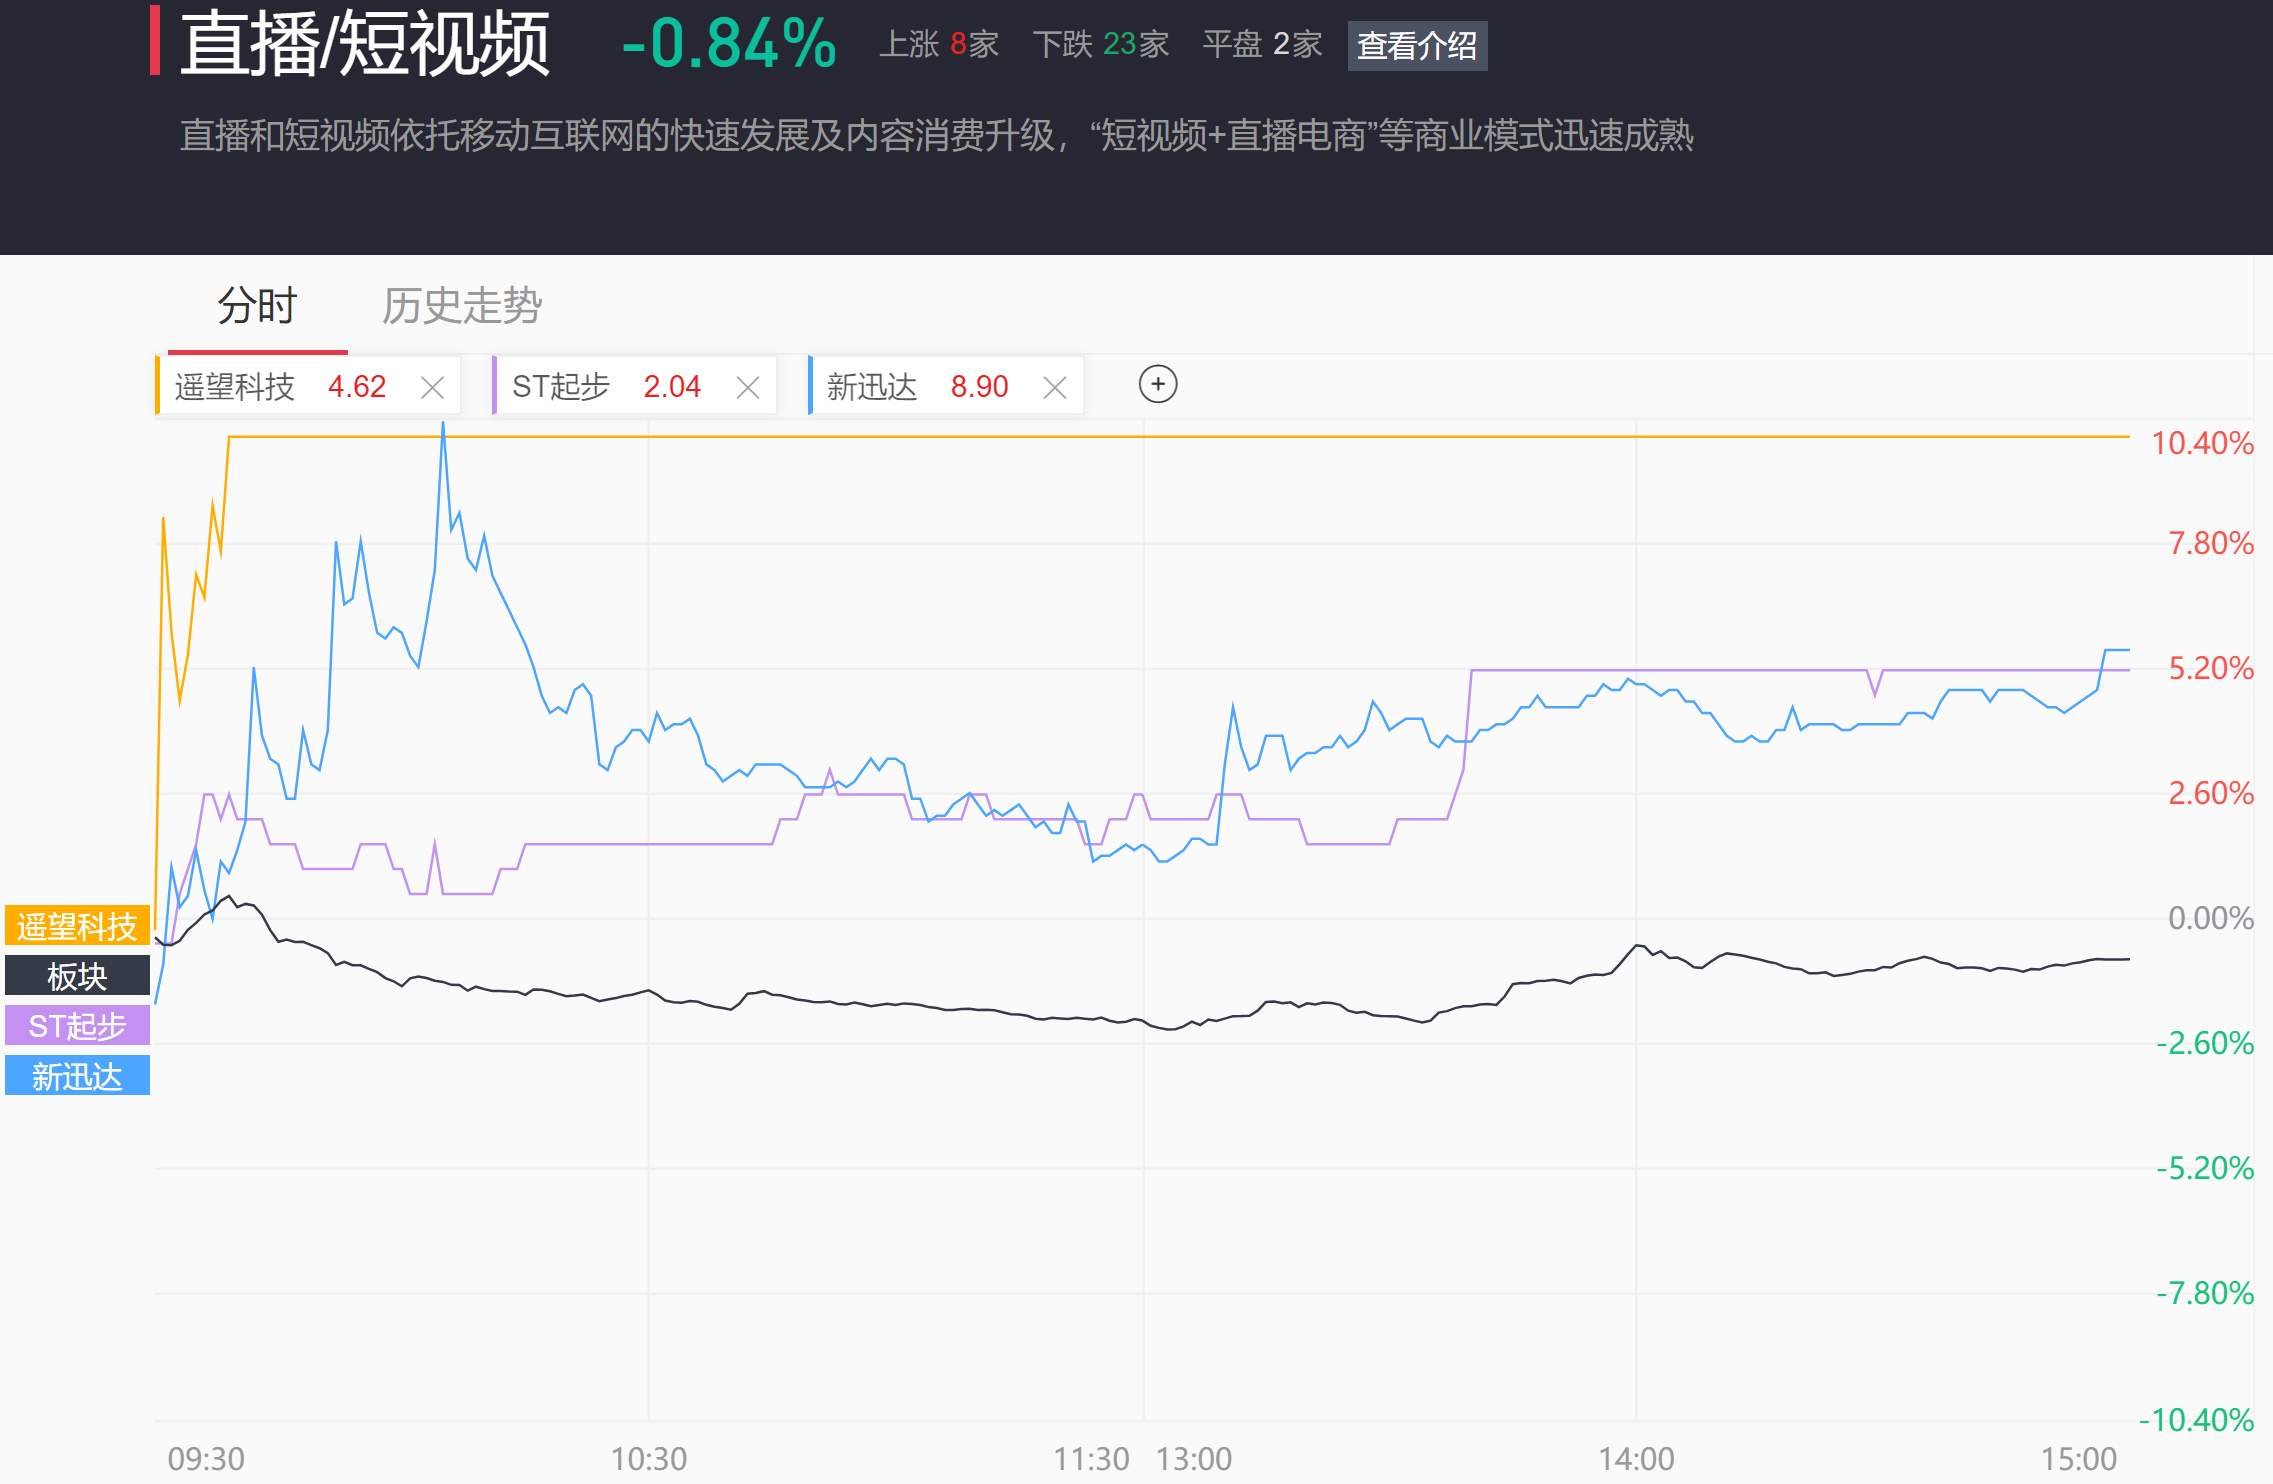Click the 直播/短视频 sector title

point(365,43)
